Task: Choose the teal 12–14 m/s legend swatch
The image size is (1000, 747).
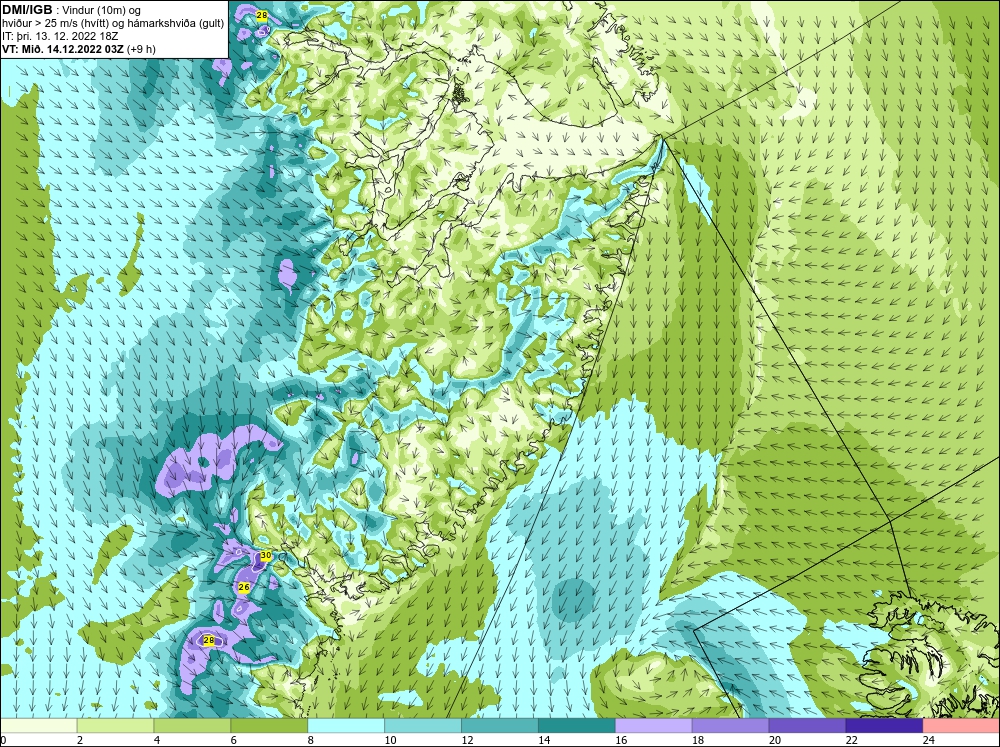Action: (499, 725)
